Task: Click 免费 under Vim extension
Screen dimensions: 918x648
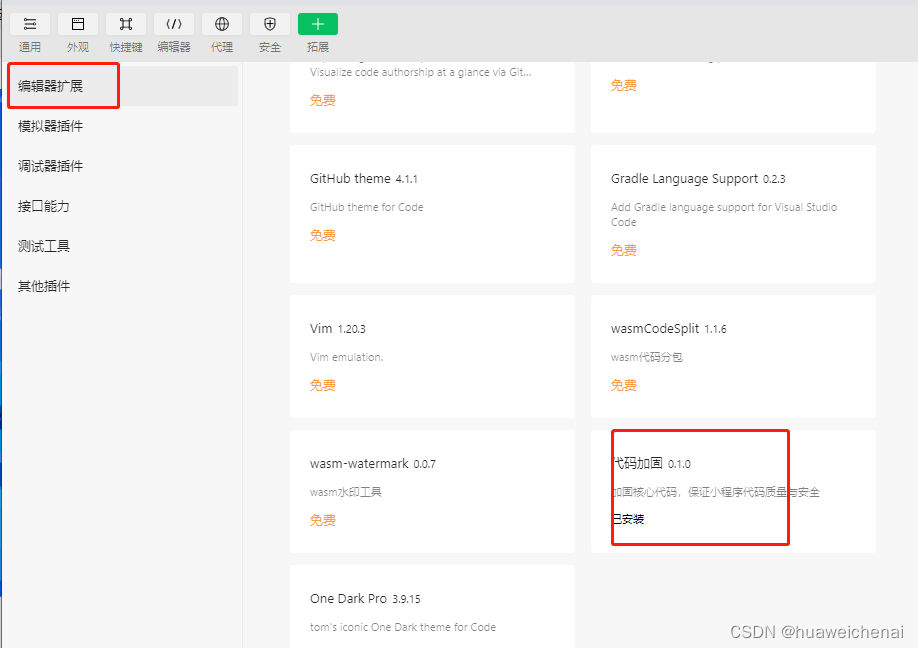Action: tap(323, 385)
